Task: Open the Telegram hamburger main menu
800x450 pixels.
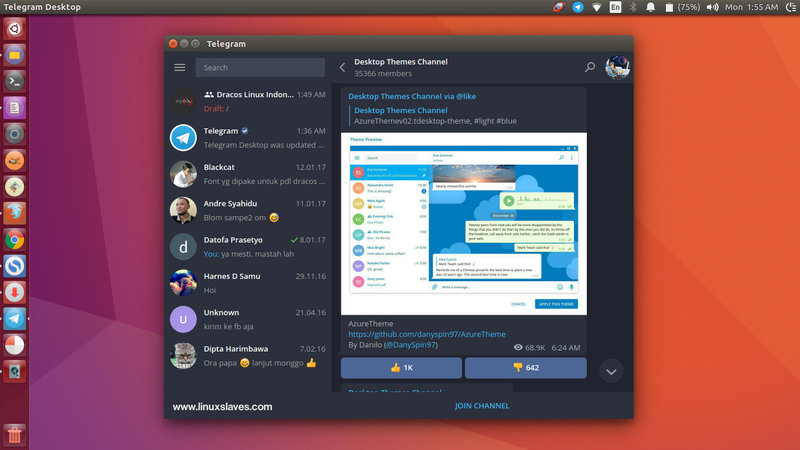Action: tap(180, 67)
